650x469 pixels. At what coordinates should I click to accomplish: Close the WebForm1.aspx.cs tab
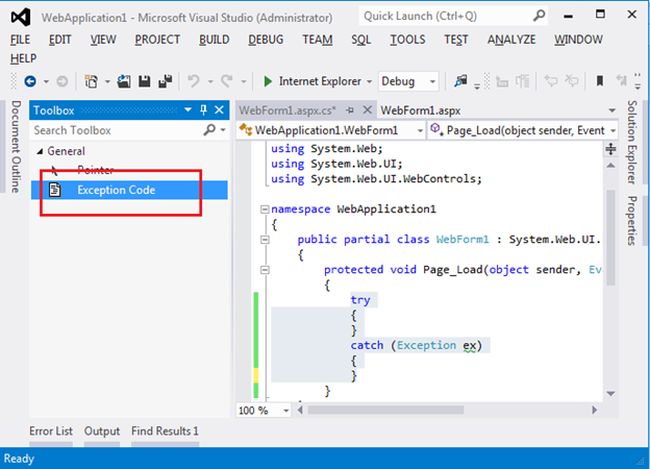(x=366, y=110)
